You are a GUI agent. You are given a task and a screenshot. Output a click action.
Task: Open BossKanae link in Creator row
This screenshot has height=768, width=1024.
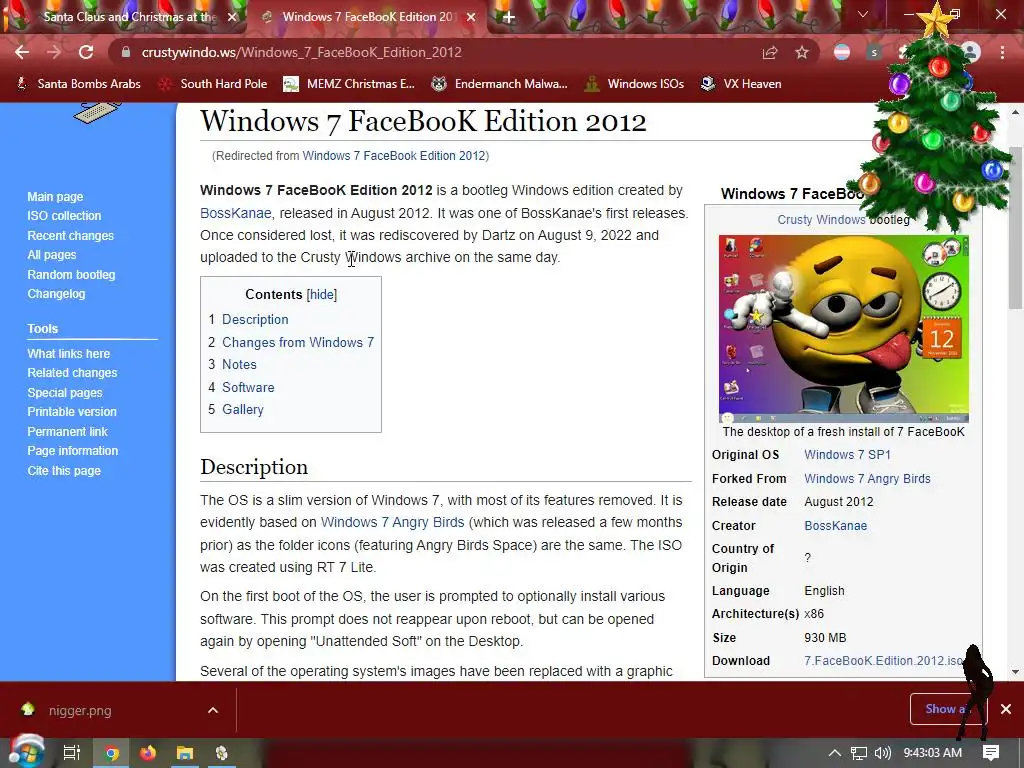tap(835, 526)
